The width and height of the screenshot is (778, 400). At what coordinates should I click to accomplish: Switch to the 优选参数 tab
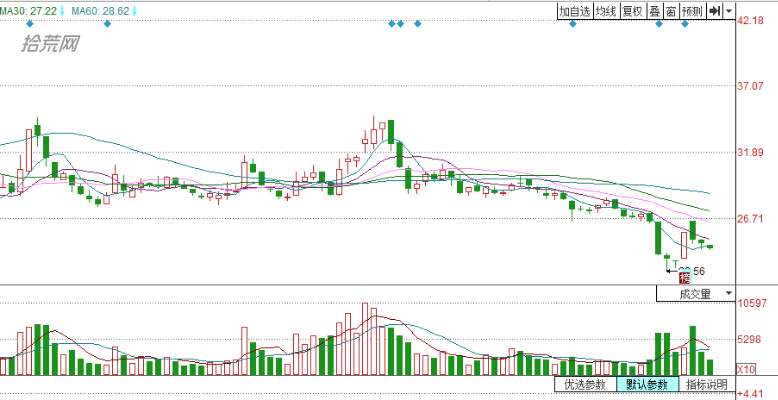click(585, 384)
